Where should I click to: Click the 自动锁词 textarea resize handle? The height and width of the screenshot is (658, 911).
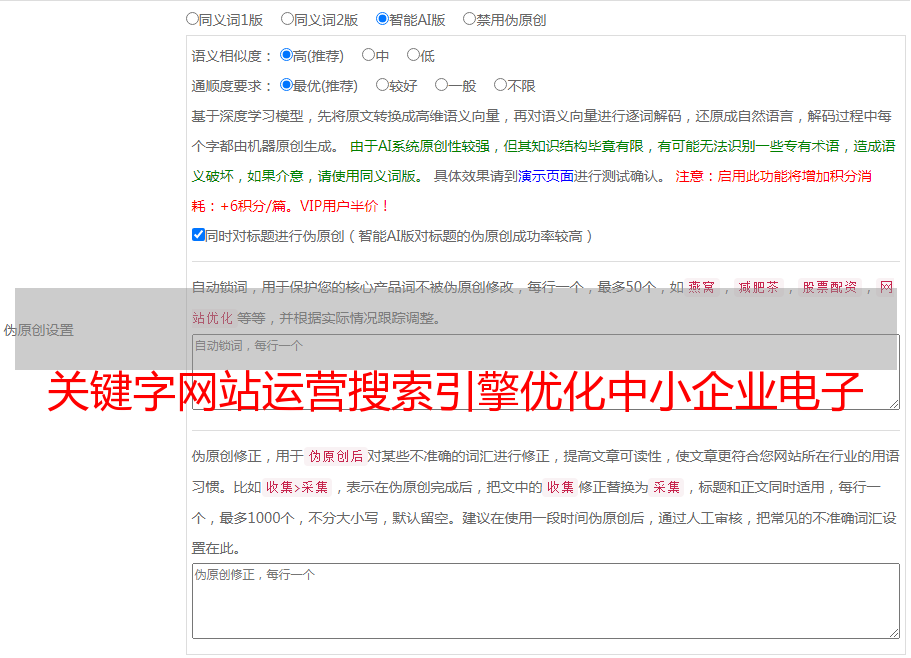pyautogui.click(x=893, y=403)
